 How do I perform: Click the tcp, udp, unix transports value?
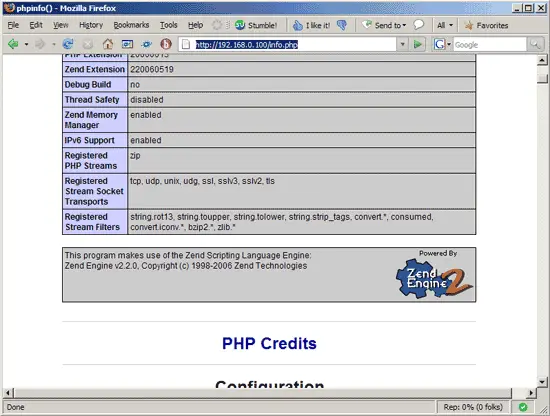pos(202,181)
